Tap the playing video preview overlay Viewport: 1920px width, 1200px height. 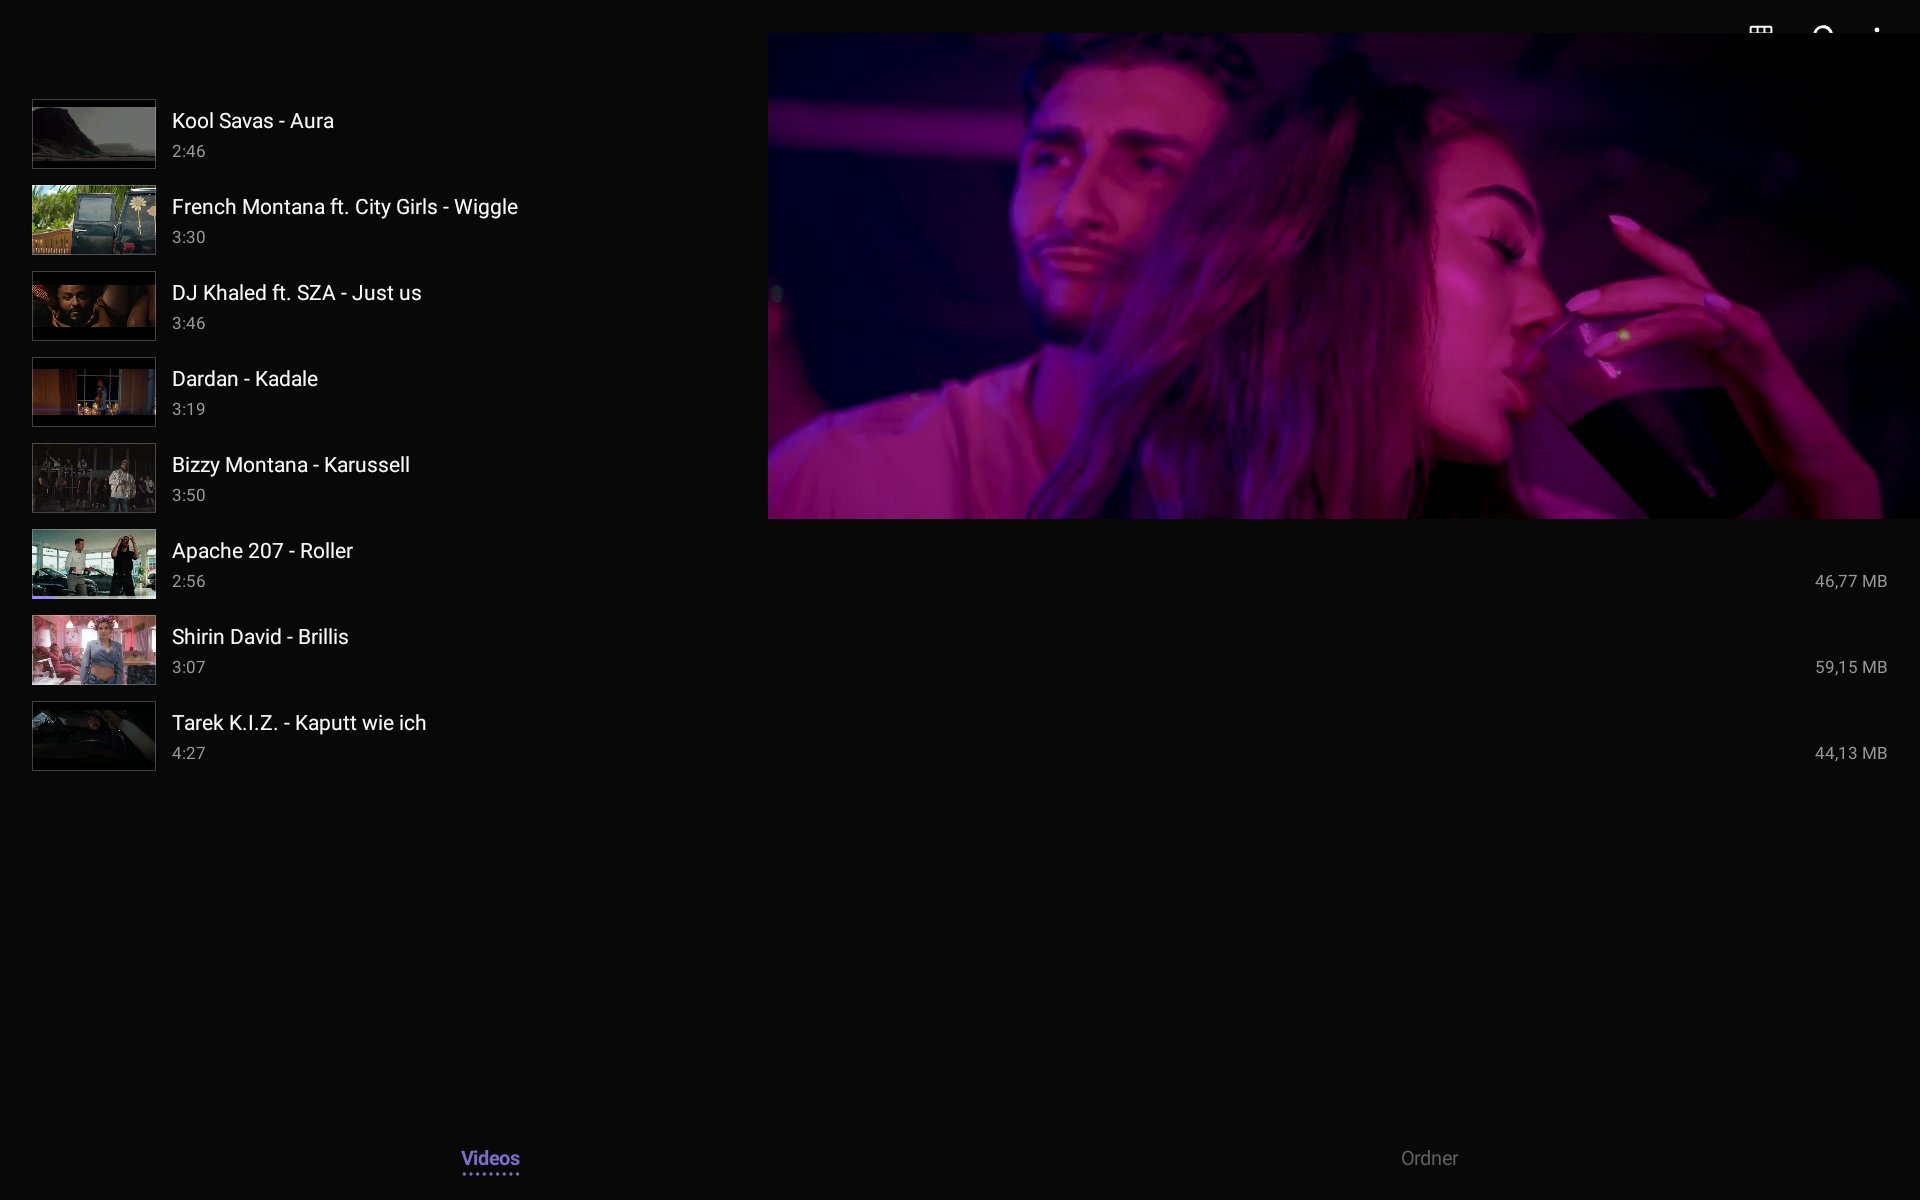pyautogui.click(x=1343, y=276)
